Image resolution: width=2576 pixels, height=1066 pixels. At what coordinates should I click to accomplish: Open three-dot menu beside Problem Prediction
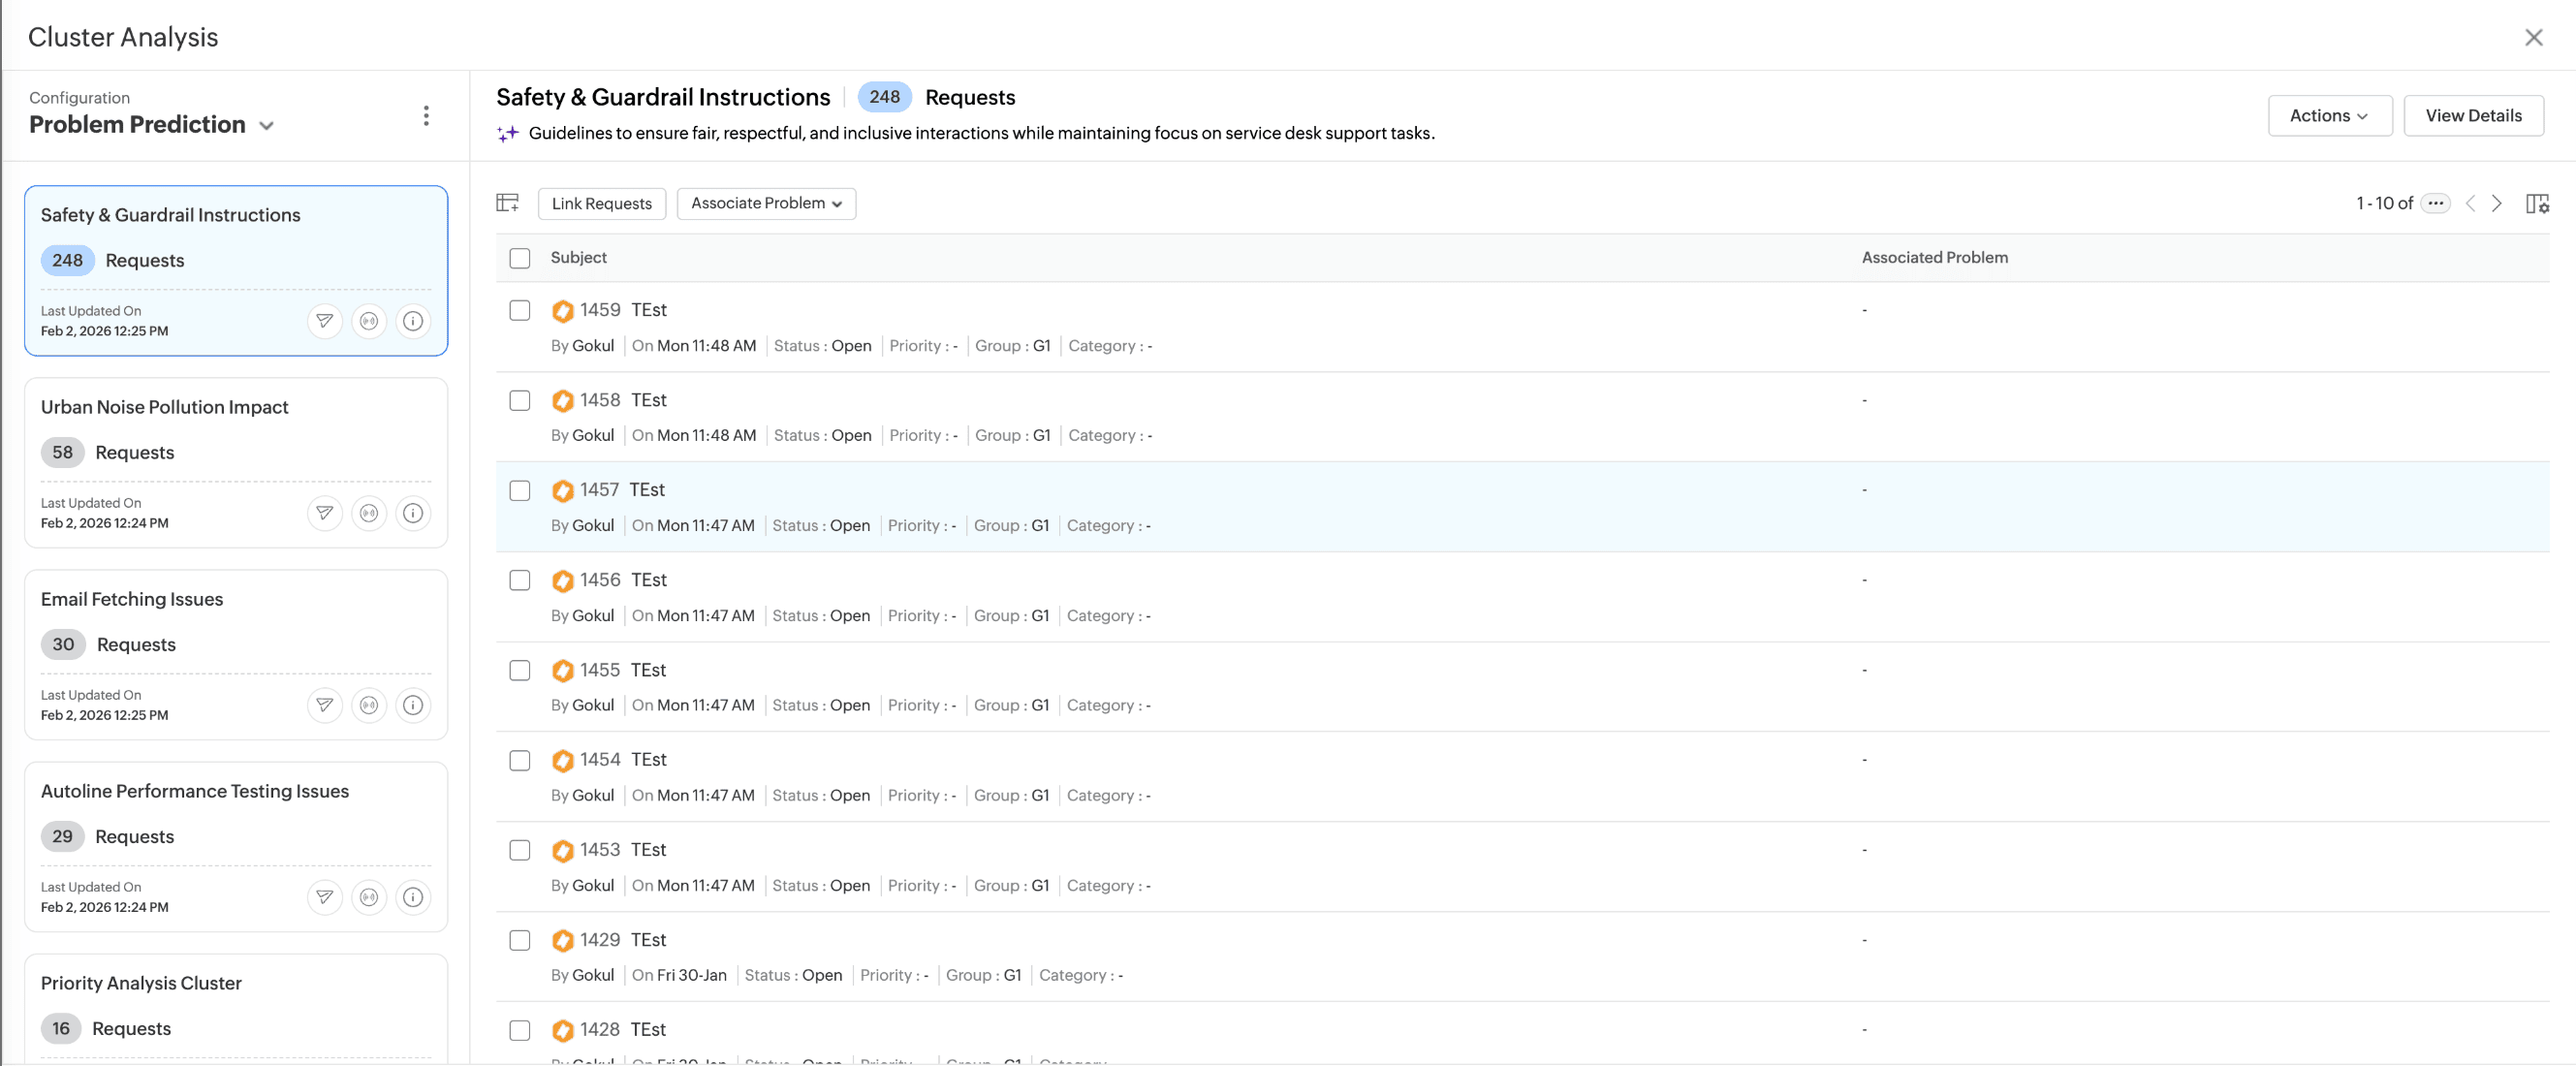[426, 116]
